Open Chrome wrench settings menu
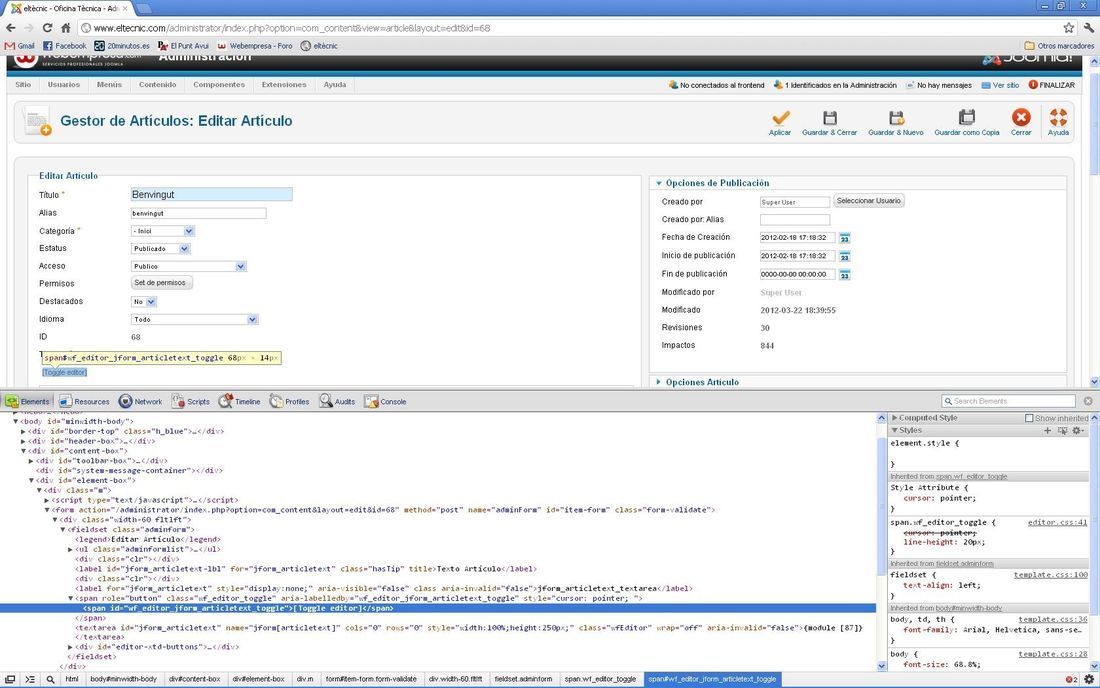 [x=1089, y=28]
